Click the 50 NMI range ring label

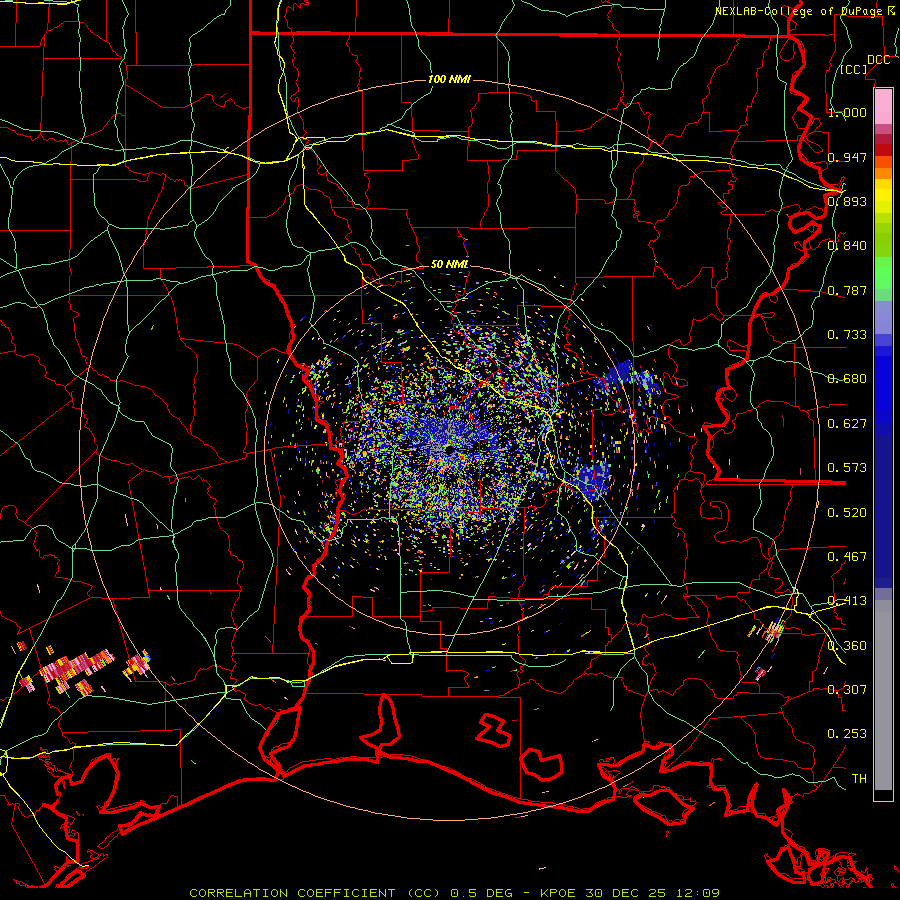coord(449,265)
